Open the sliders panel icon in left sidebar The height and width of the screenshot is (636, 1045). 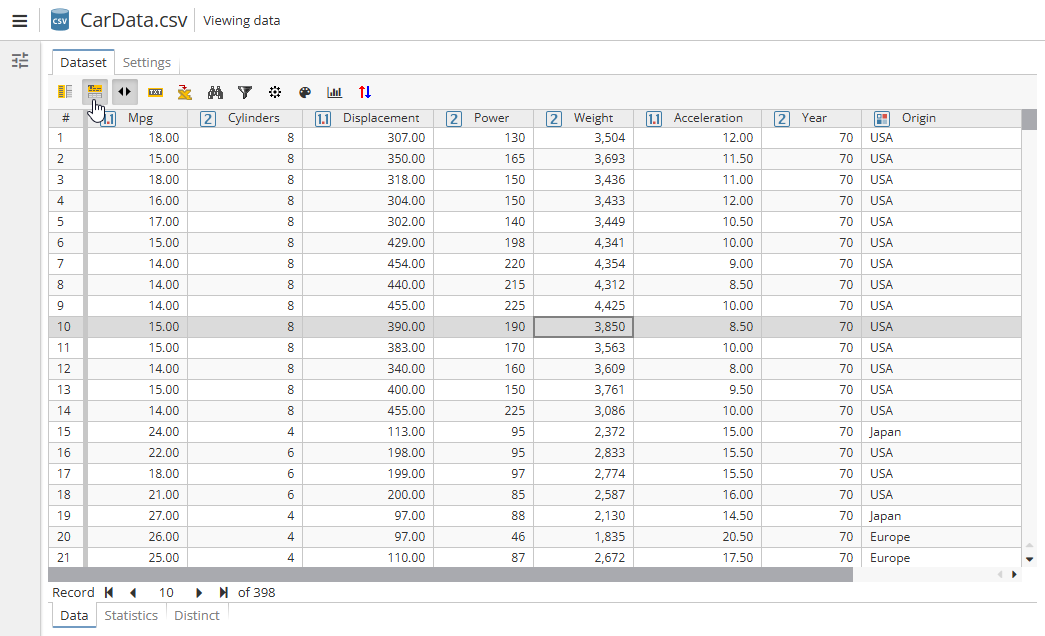tap(20, 61)
